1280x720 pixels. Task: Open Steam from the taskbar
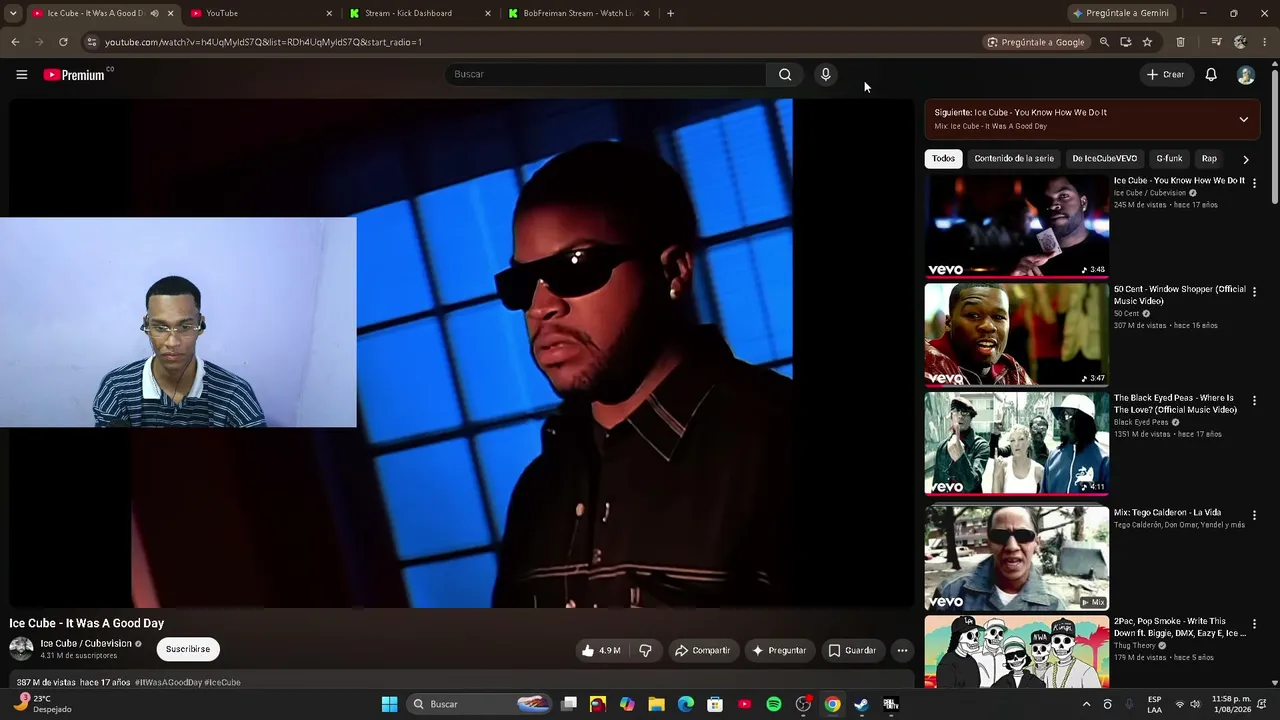click(861, 704)
